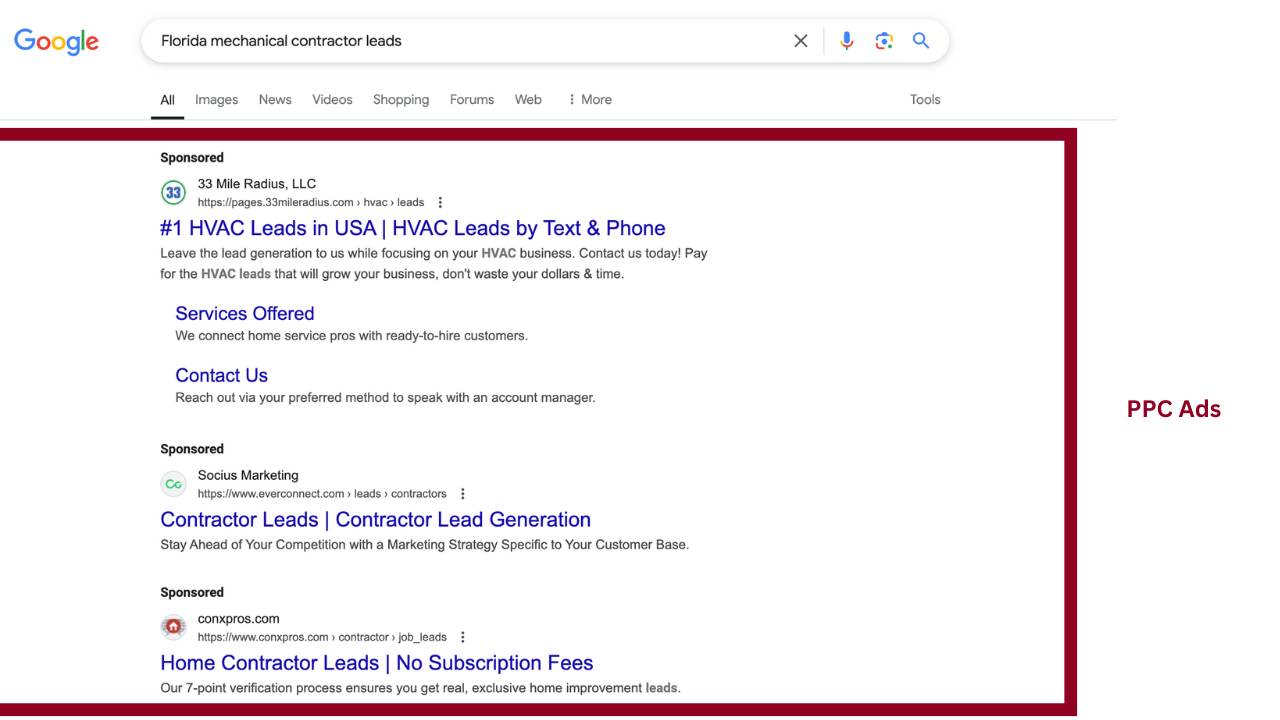The image size is (1280, 720).
Task: Open ad options dots for conxpros.com
Action: [462, 637]
